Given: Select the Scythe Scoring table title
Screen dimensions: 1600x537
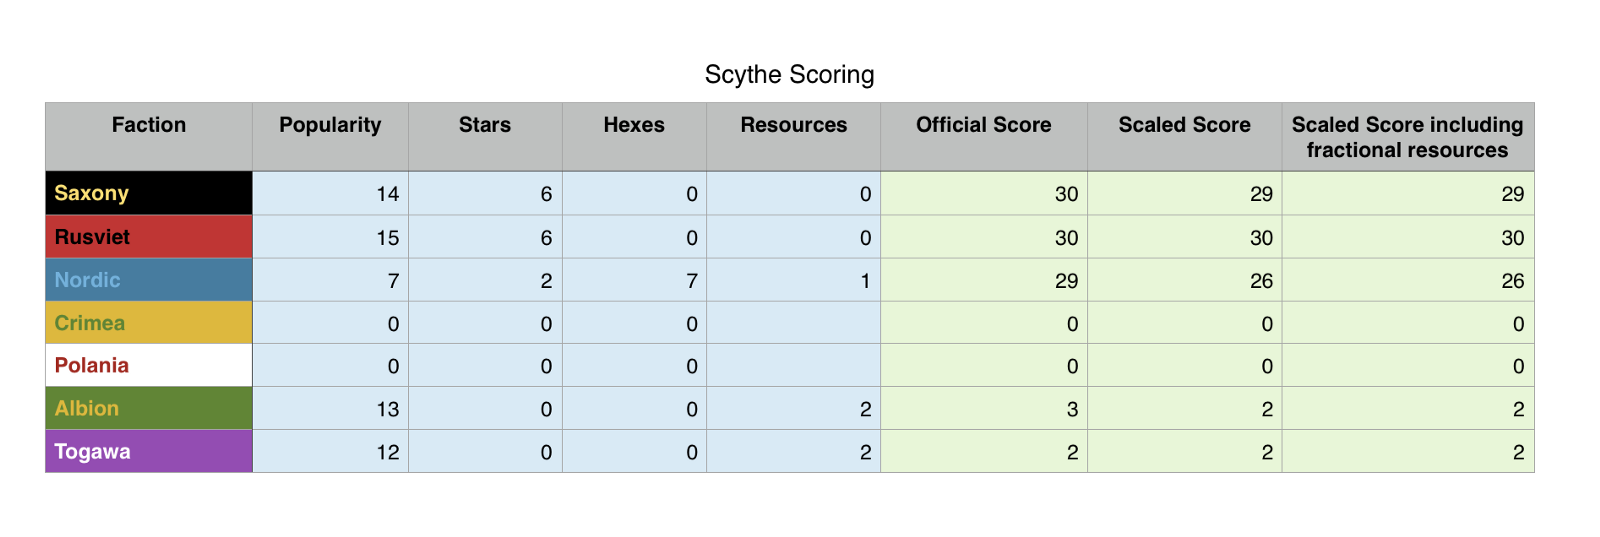Looking at the screenshot, I should [789, 75].
